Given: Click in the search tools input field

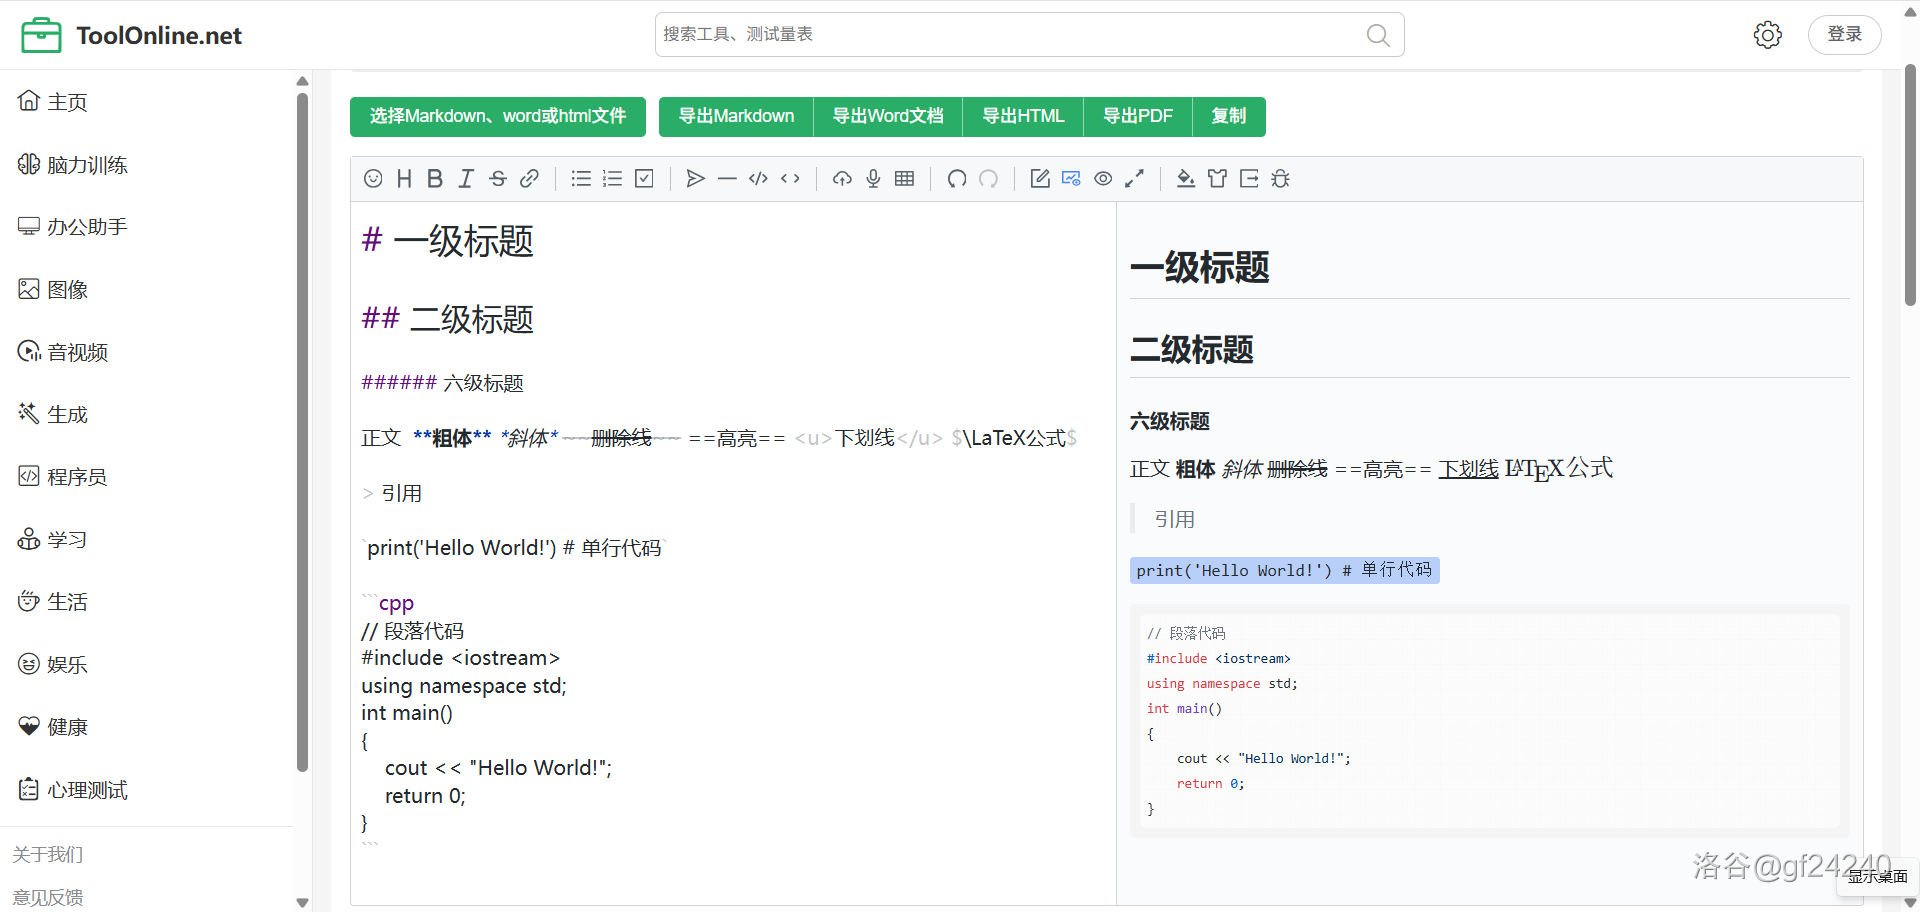Looking at the screenshot, I should [x=1010, y=35].
